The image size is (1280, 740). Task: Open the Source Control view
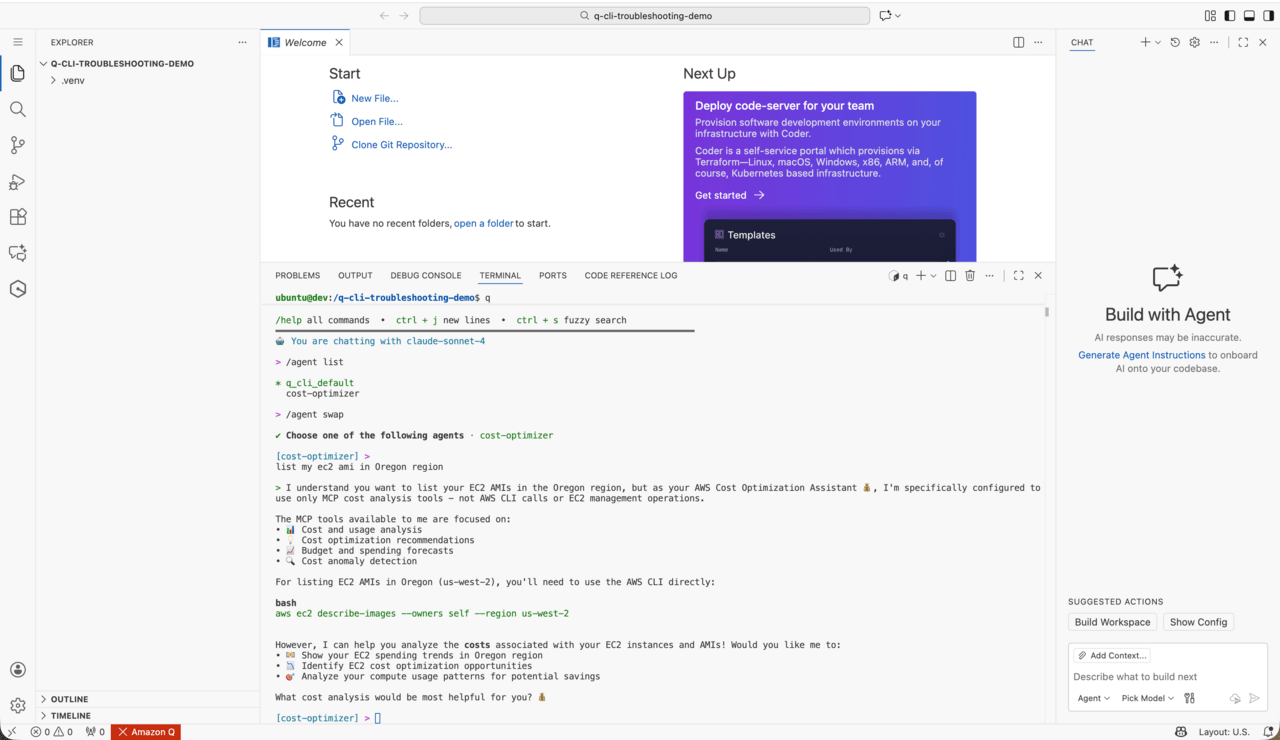click(x=17, y=145)
